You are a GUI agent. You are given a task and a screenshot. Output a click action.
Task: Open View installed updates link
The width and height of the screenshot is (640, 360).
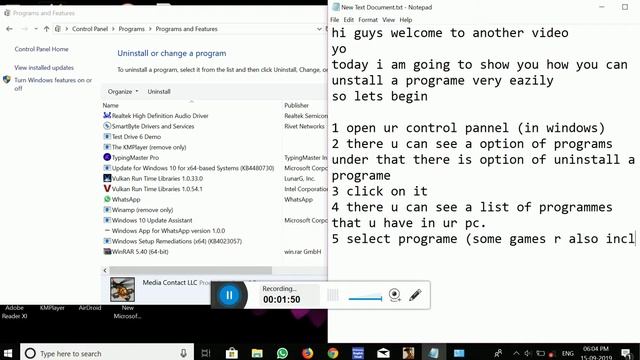[x=44, y=68]
